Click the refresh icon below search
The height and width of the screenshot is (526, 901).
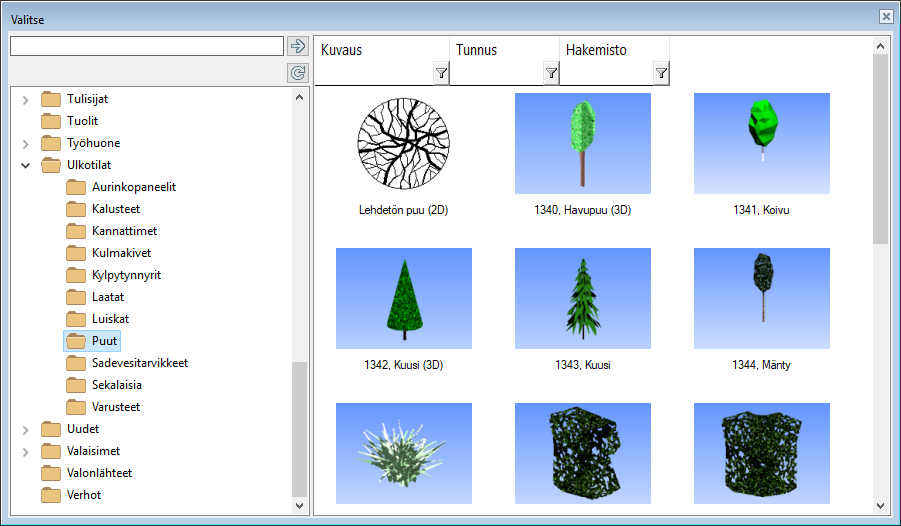[297, 73]
